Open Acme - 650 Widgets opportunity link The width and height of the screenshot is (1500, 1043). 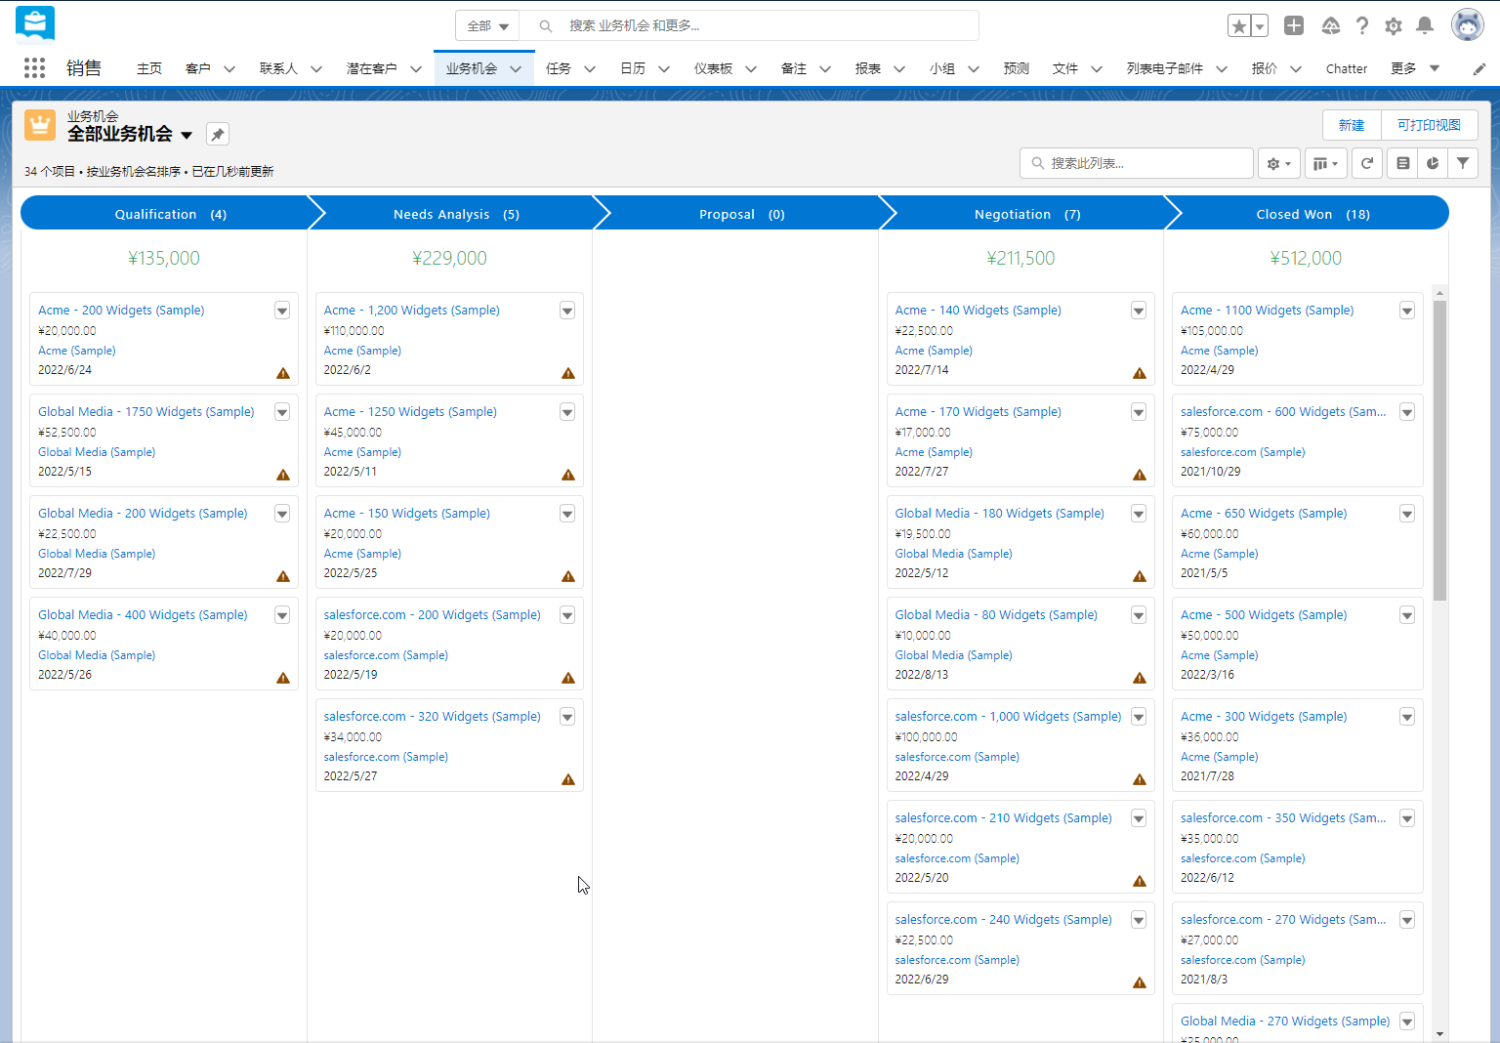(1264, 514)
